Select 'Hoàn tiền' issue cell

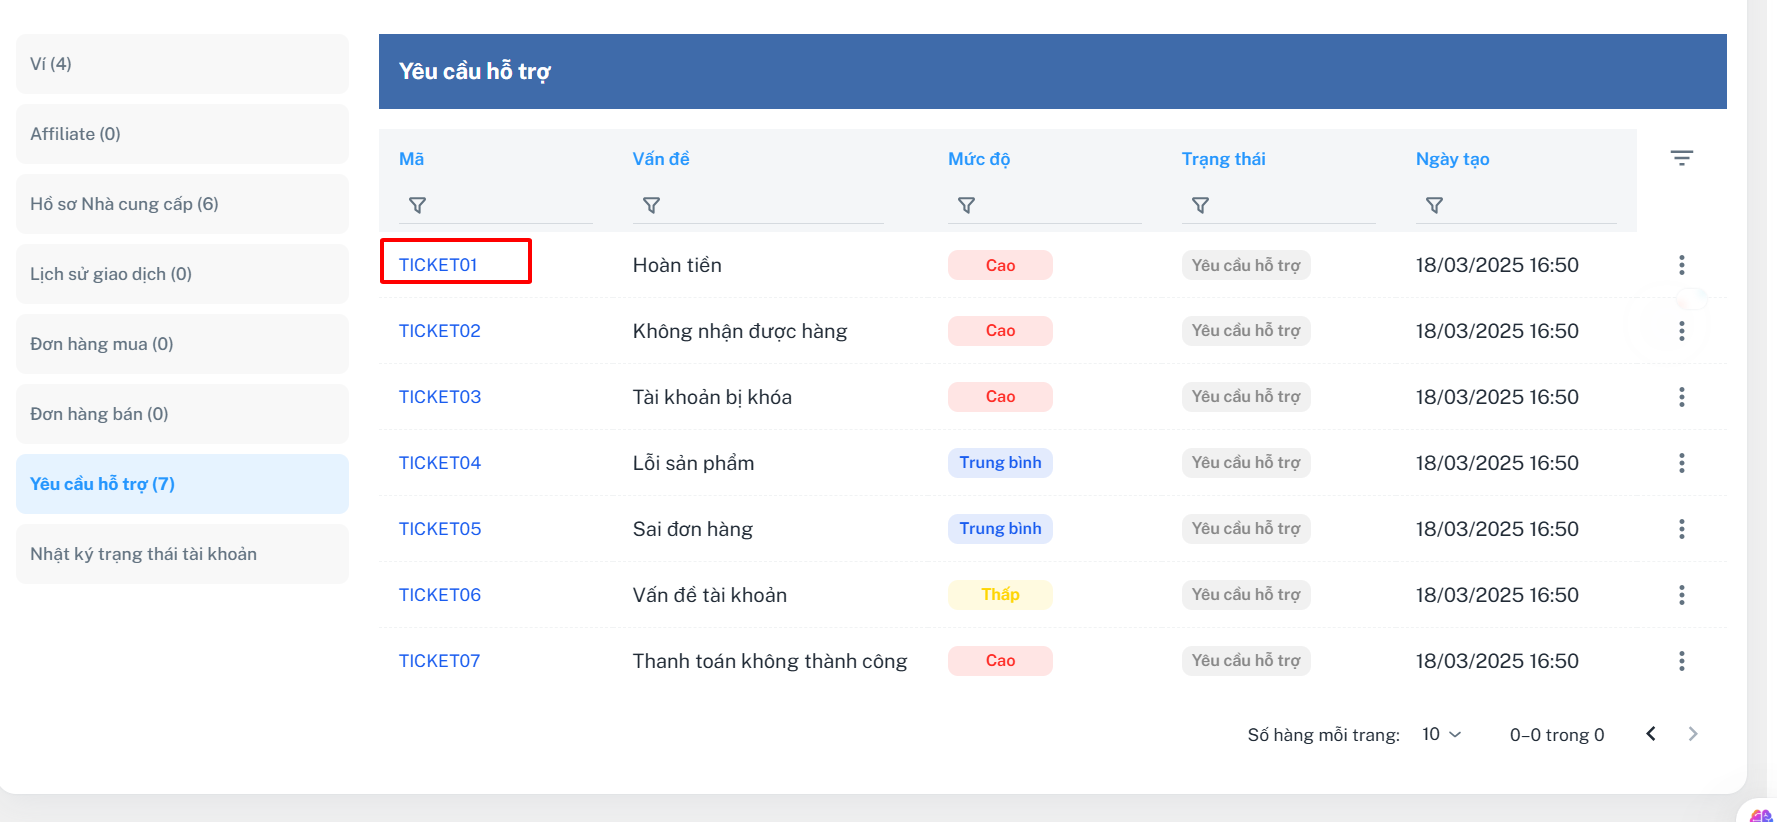coord(677,265)
